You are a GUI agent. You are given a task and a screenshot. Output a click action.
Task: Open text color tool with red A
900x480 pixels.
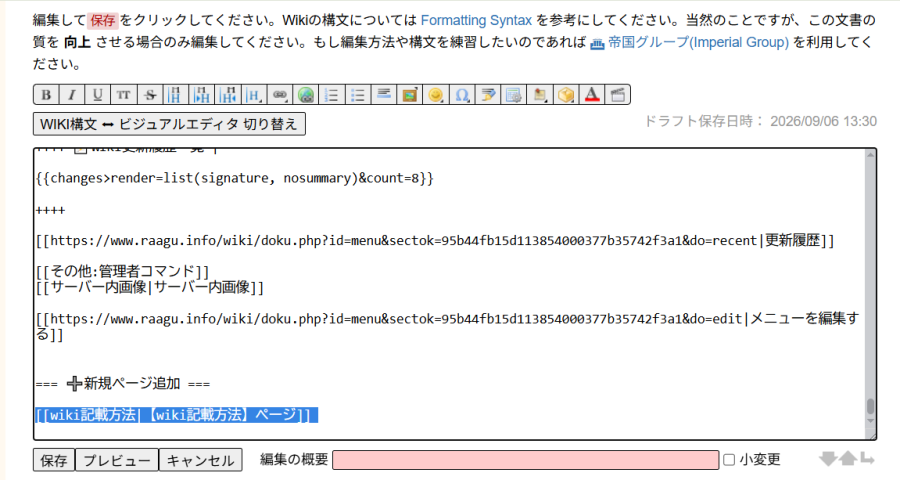pyautogui.click(x=592, y=95)
